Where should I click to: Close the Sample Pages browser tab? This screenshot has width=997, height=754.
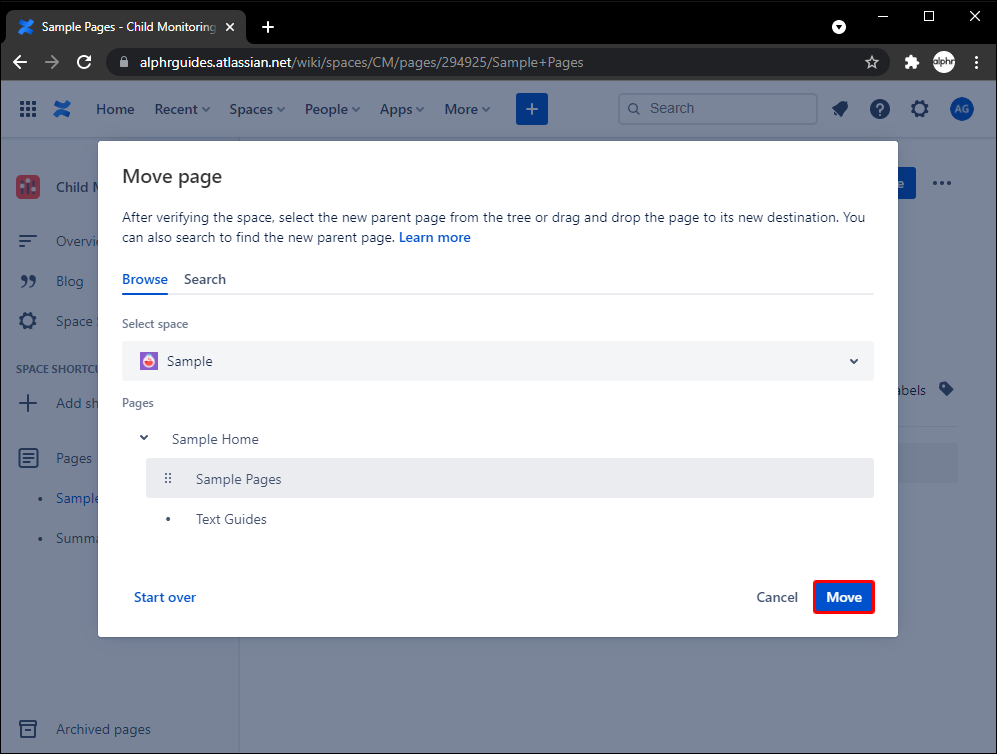point(230,27)
